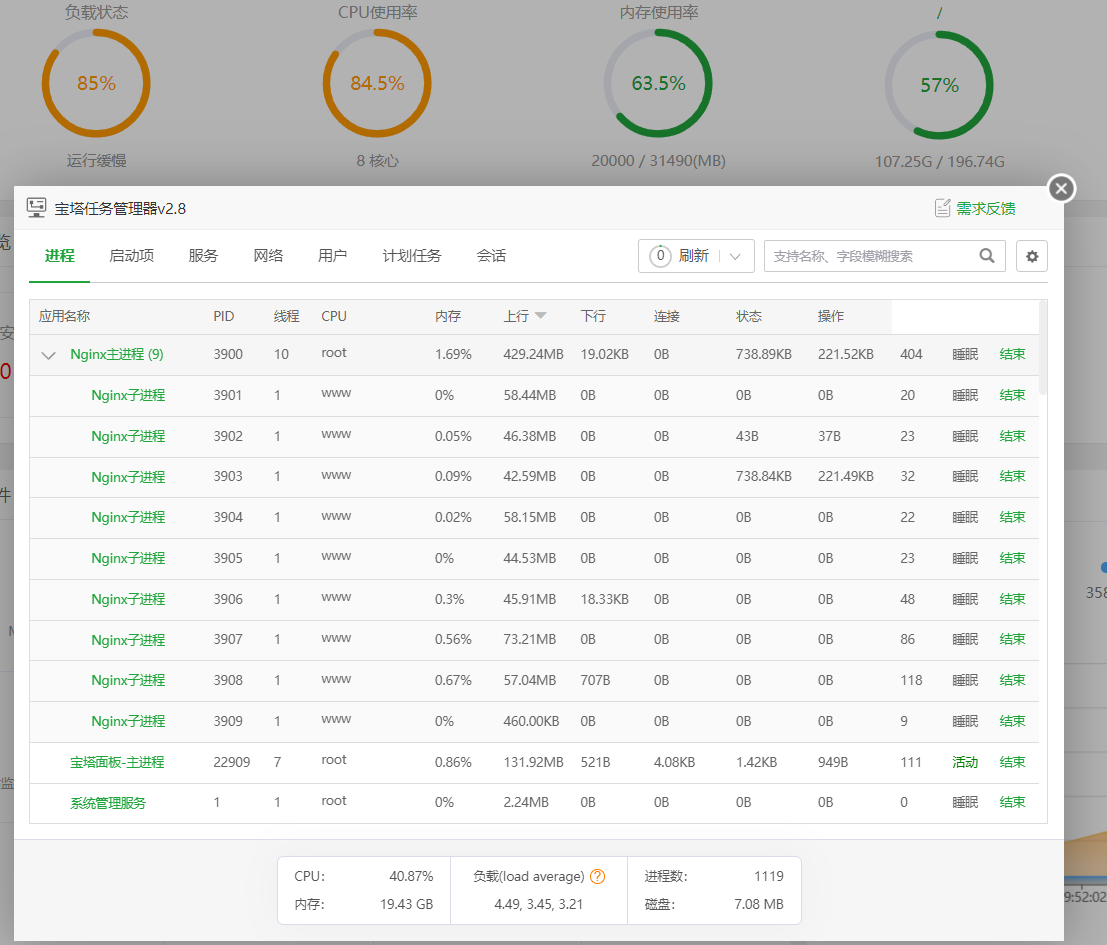The image size is (1107, 945).
Task: End the 宝塔面板-主进程 process
Action: pyautogui.click(x=1012, y=762)
